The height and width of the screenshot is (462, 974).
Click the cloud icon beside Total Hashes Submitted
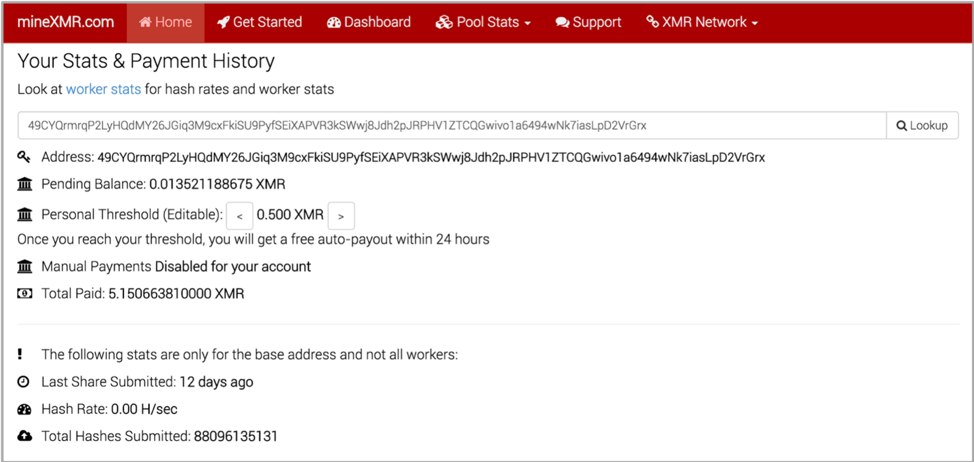pos(24,436)
